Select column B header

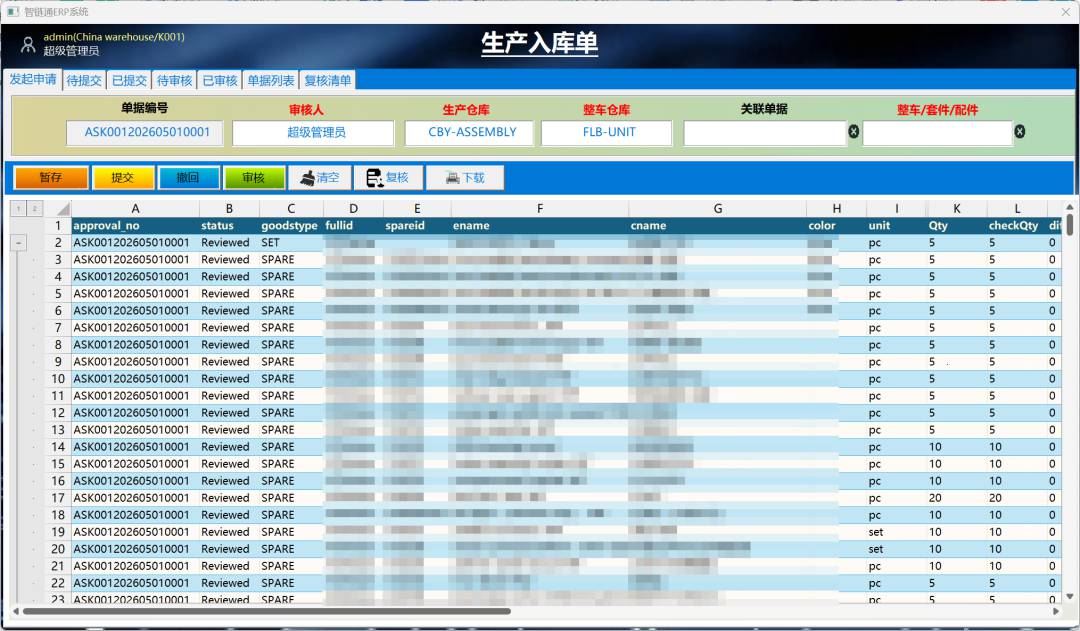[x=229, y=208]
